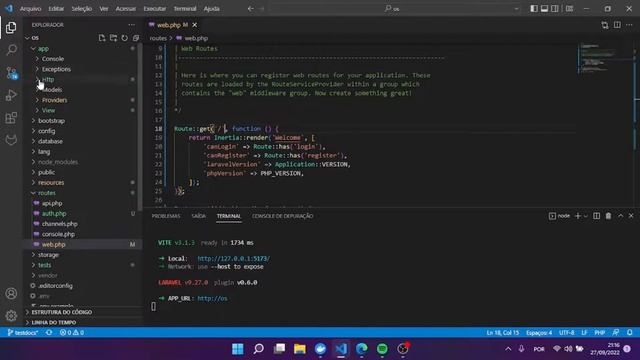Toggle the secondary sidebar layout
The image size is (640, 360).
555,9
